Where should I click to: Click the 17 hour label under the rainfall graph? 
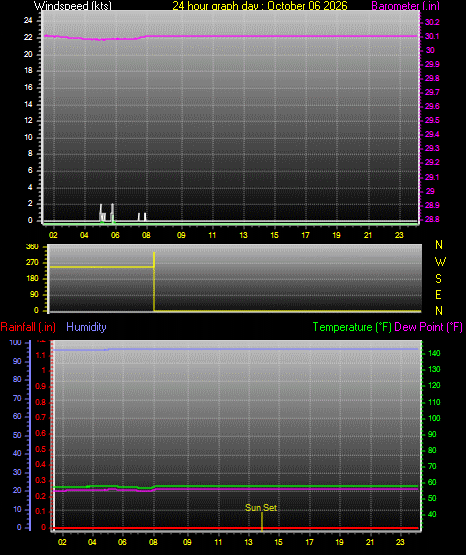(x=309, y=542)
